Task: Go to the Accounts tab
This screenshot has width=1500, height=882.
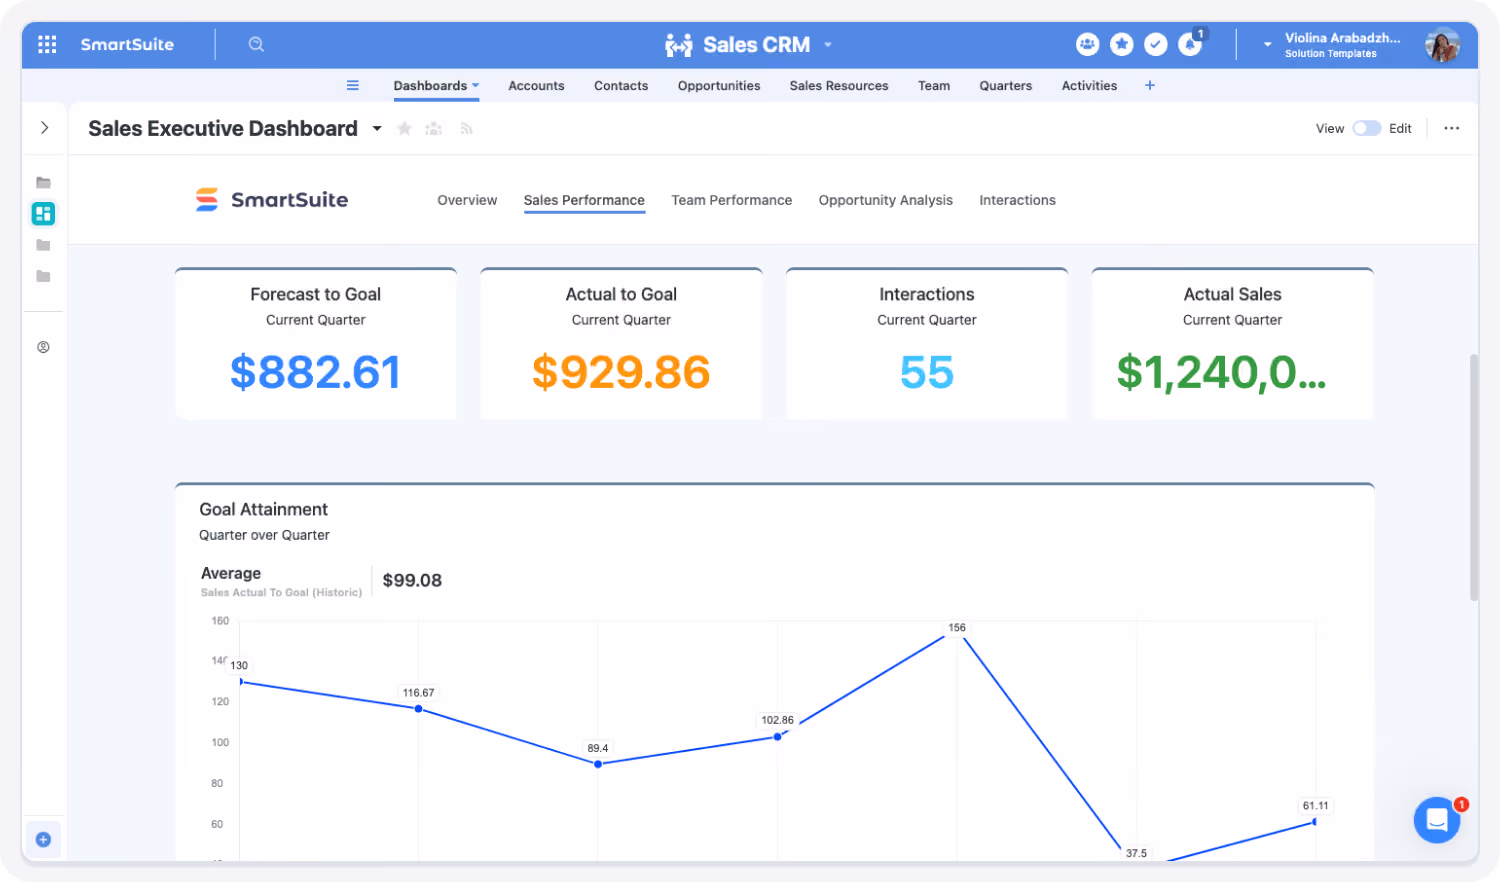Action: click(x=536, y=86)
